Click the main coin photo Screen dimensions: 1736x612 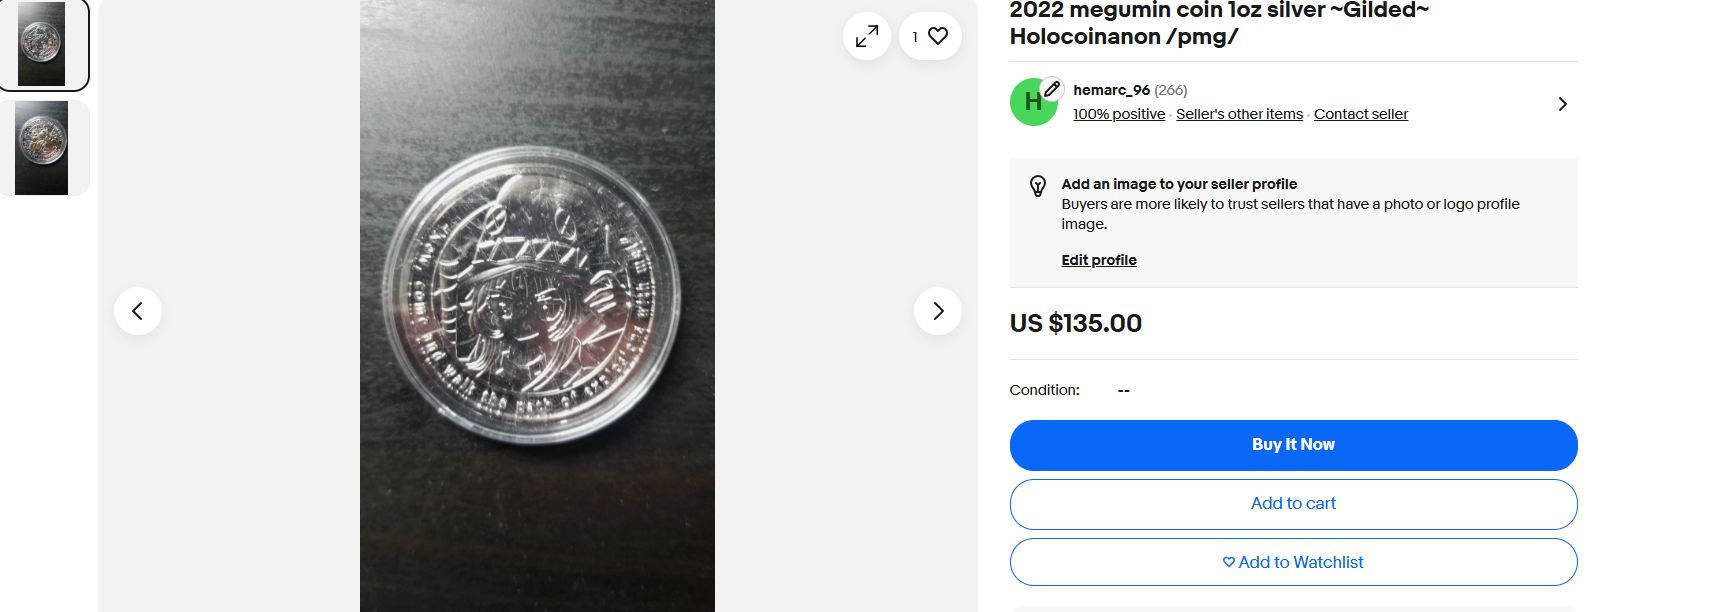click(x=537, y=306)
